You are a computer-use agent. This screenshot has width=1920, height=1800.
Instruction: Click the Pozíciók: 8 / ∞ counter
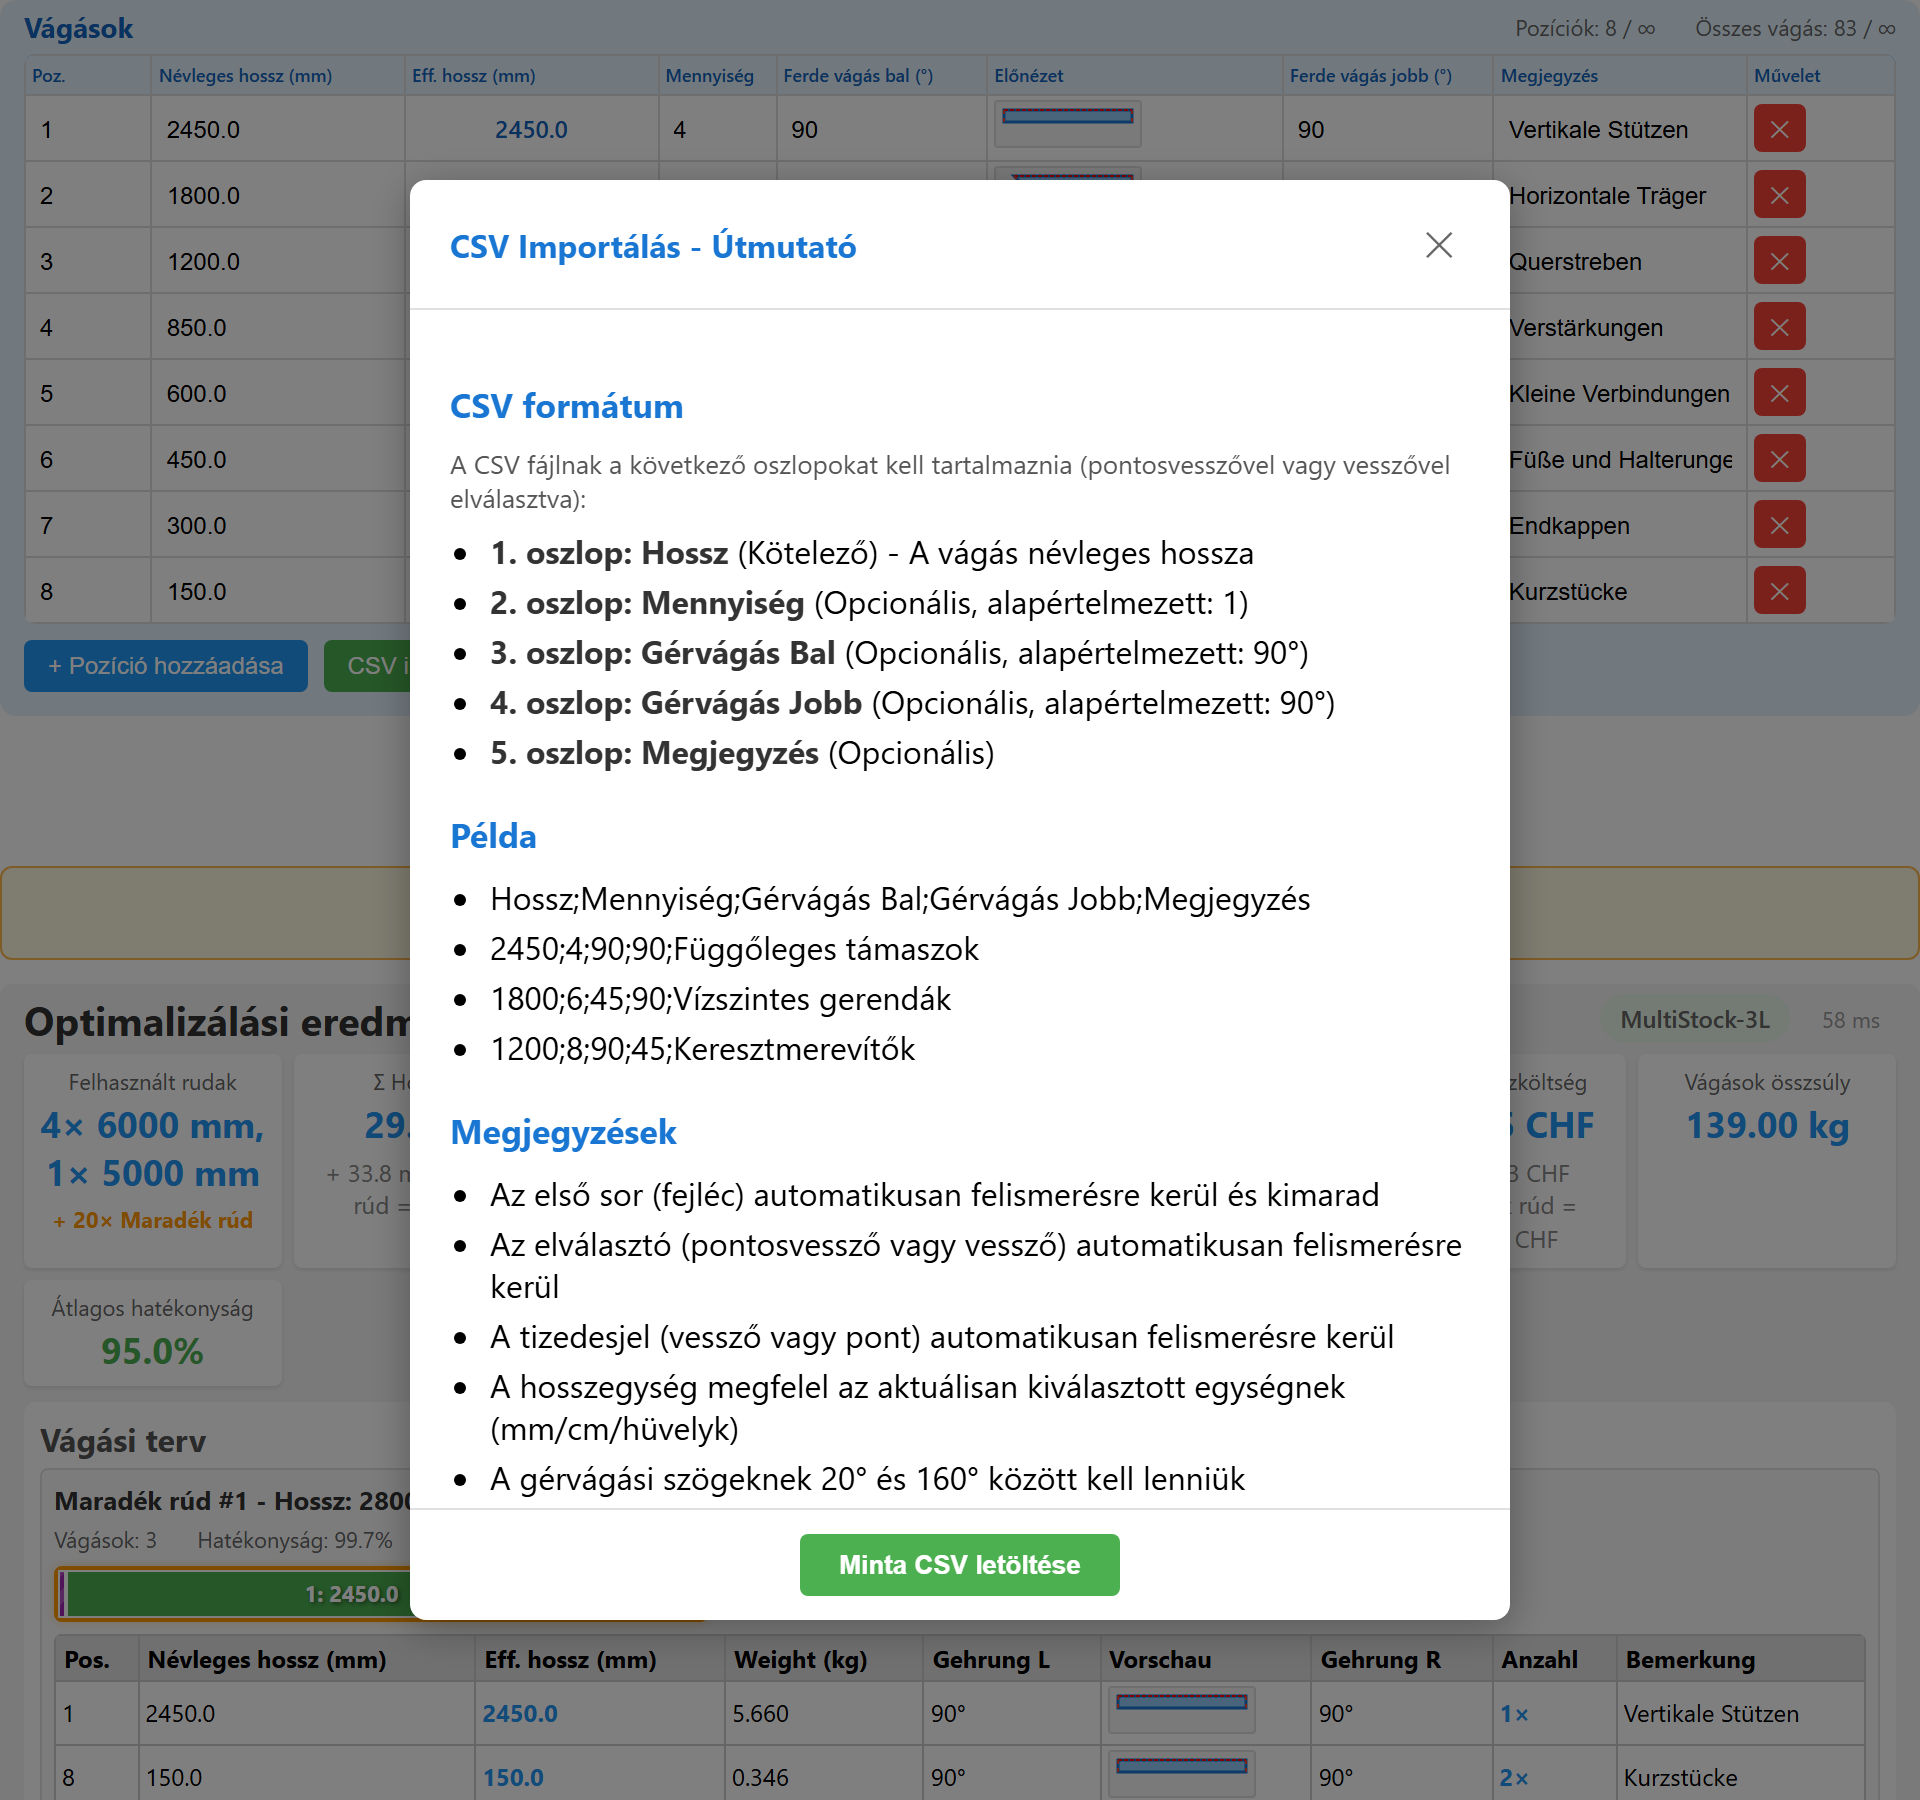coord(1585,29)
